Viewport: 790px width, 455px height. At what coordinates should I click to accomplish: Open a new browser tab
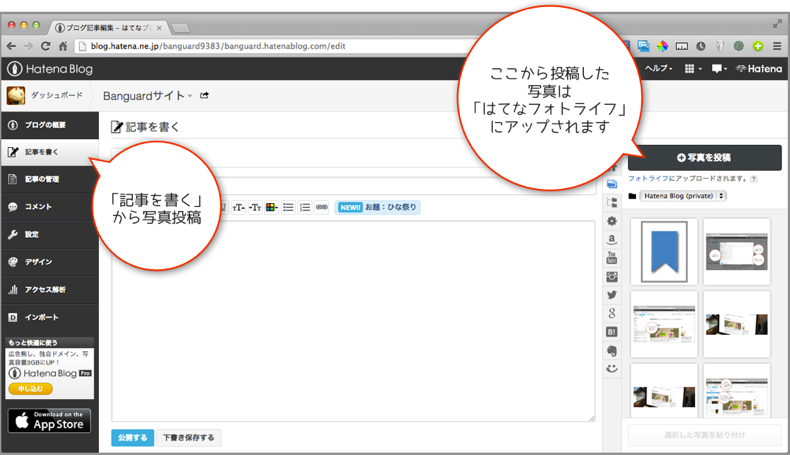click(180, 28)
